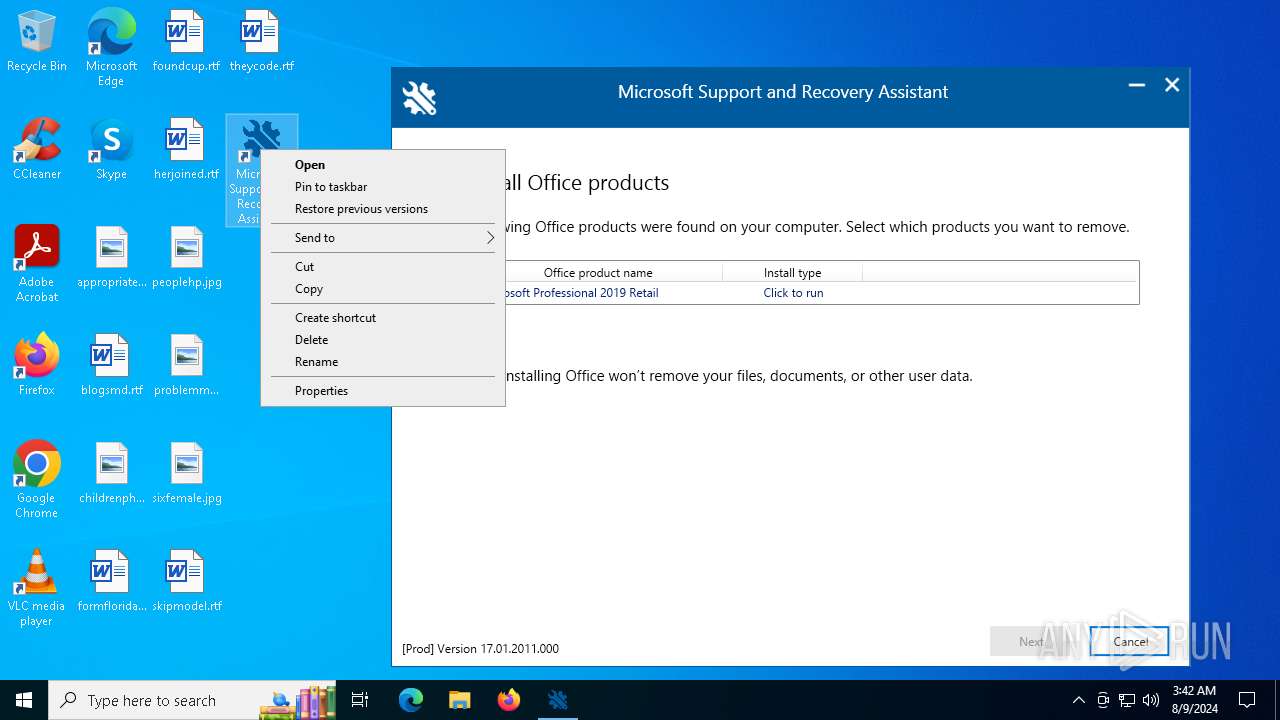Open Firefox desktop shortcut
This screenshot has width=1280, height=720.
pos(37,366)
